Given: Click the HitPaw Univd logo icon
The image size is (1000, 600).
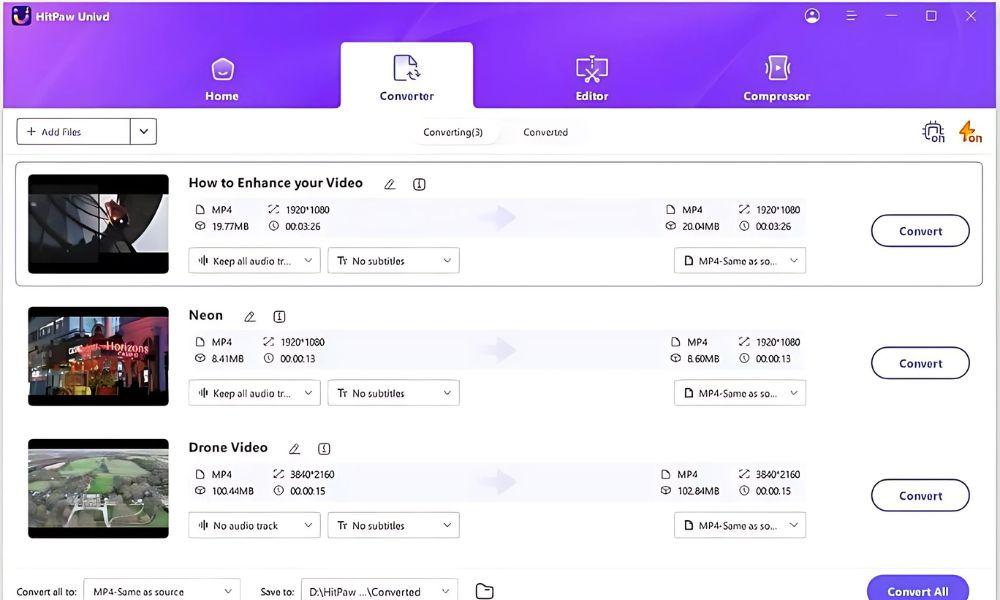Looking at the screenshot, I should tap(21, 16).
